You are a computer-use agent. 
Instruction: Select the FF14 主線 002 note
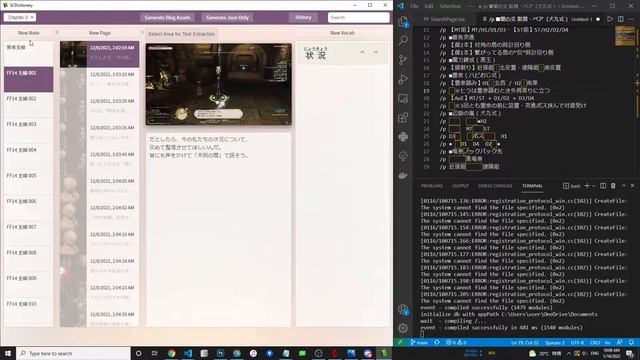click(x=29, y=105)
